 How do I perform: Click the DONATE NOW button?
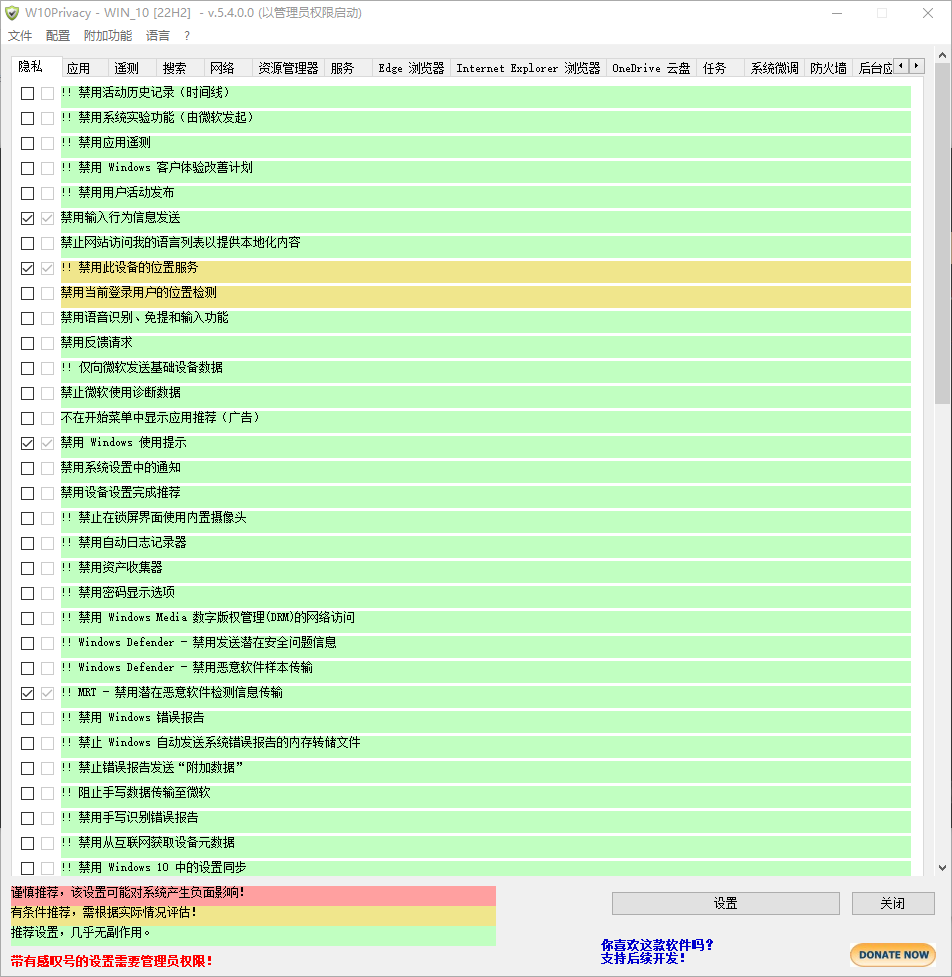(893, 955)
